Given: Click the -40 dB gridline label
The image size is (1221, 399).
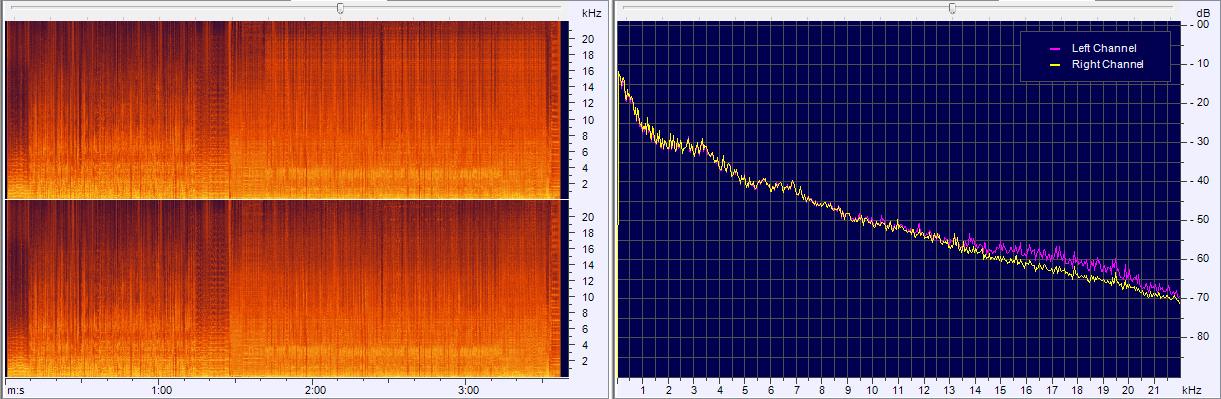Looking at the screenshot, I should pos(1203,181).
